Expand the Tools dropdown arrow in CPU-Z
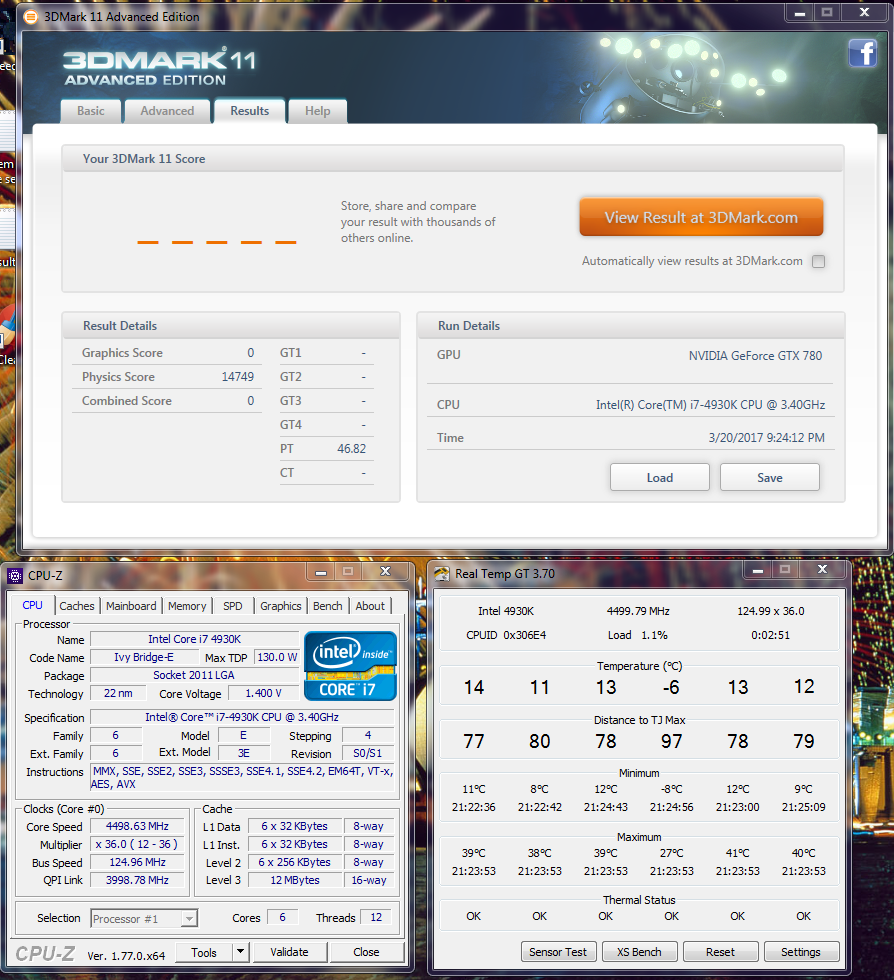Image resolution: width=894 pixels, height=980 pixels. click(240, 952)
